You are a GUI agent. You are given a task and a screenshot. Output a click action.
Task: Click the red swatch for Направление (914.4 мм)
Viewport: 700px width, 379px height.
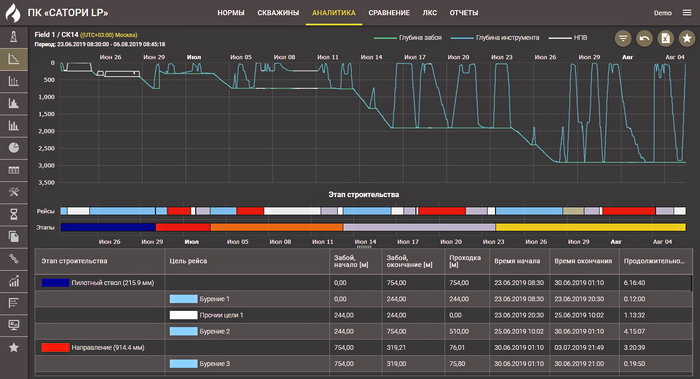click(55, 347)
